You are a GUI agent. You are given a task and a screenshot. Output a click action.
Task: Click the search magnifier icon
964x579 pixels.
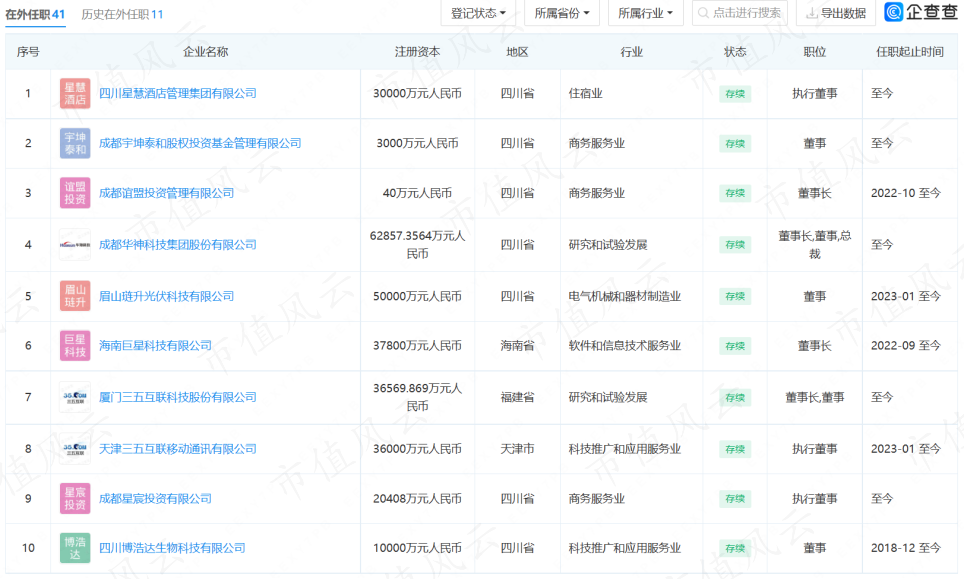click(703, 13)
